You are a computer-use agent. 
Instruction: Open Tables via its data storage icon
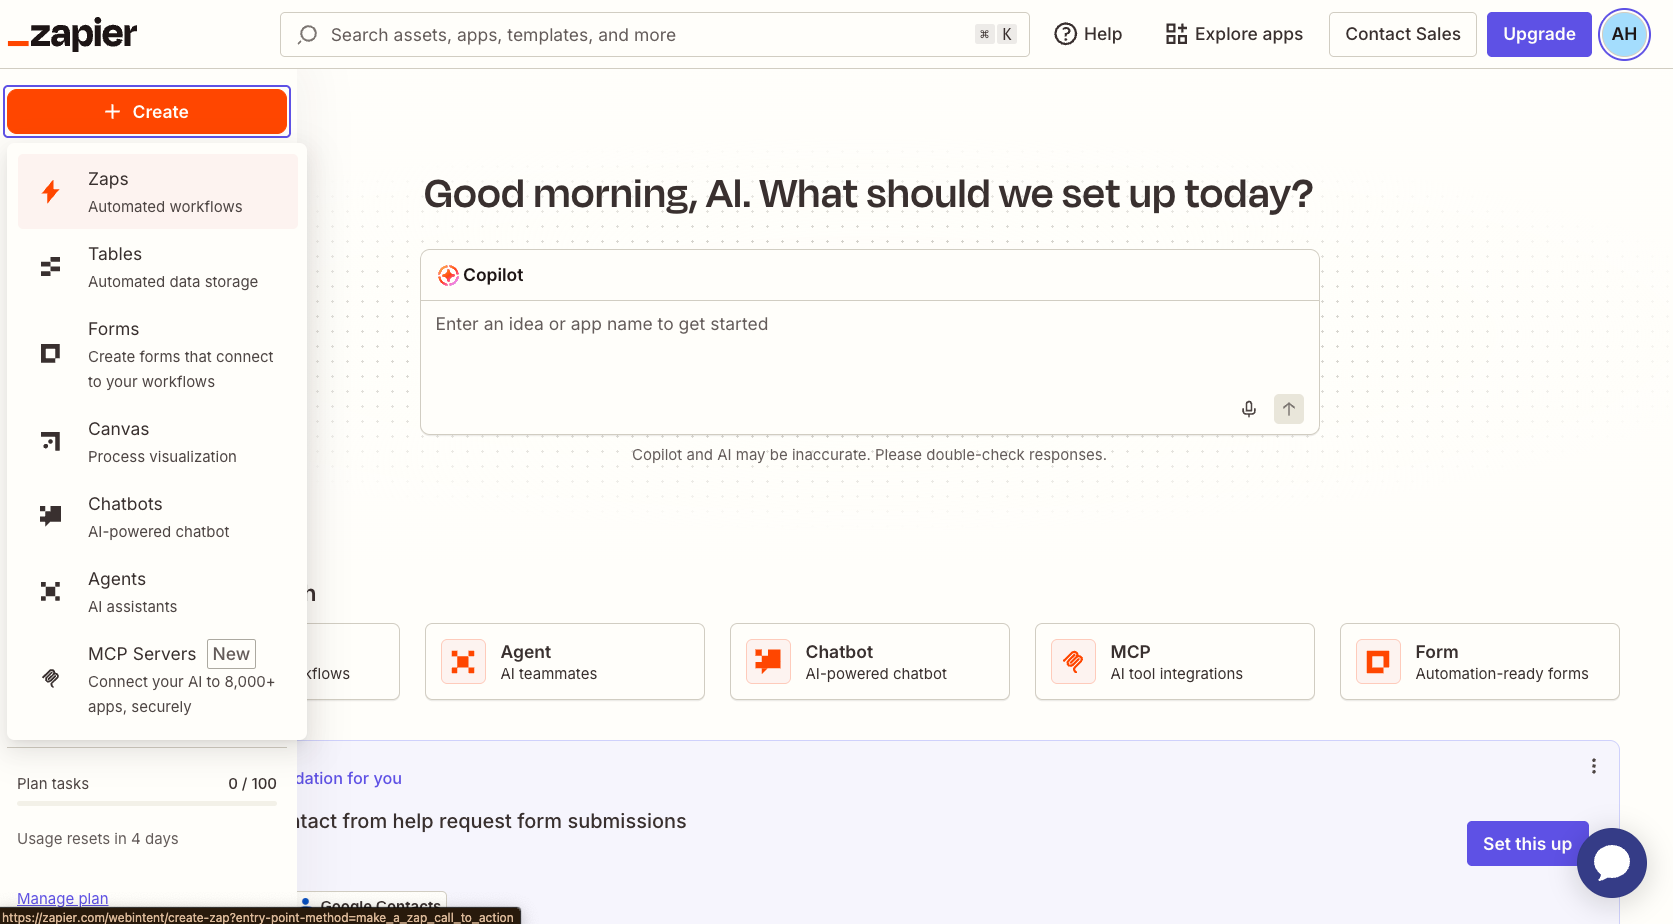50,266
